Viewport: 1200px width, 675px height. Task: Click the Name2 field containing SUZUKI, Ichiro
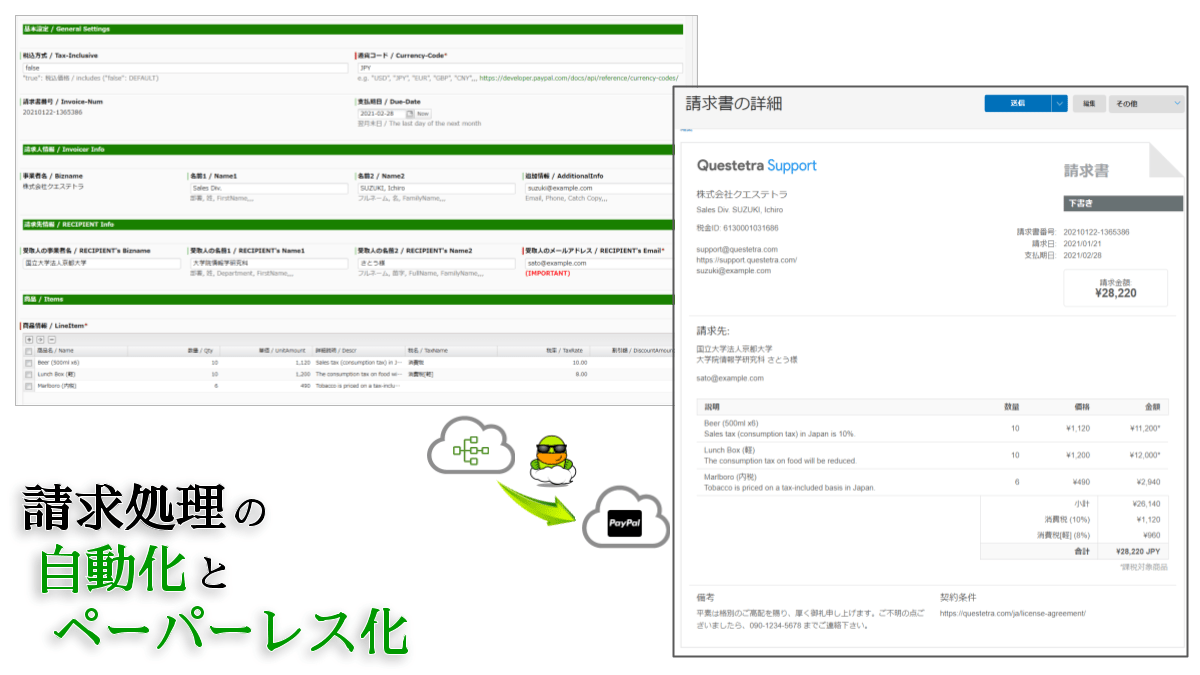pyautogui.click(x=436, y=187)
